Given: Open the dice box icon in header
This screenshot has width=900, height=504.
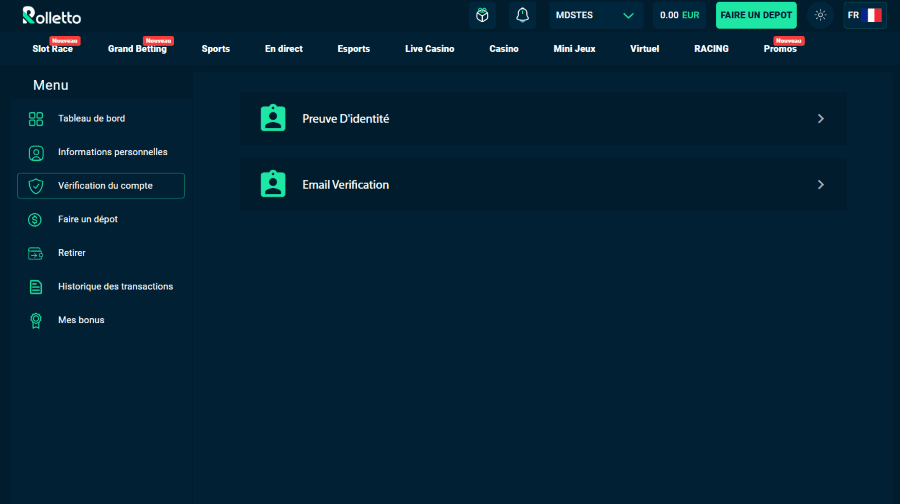Looking at the screenshot, I should (x=482, y=15).
